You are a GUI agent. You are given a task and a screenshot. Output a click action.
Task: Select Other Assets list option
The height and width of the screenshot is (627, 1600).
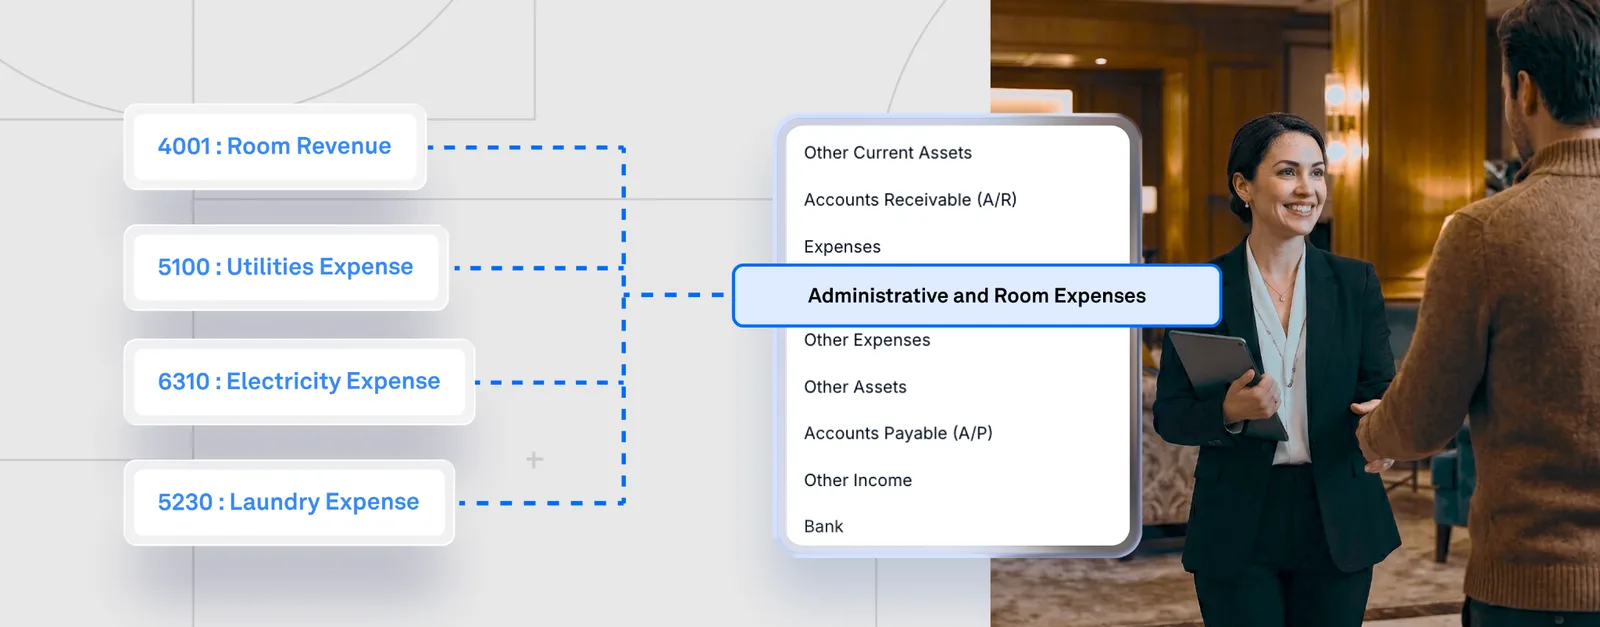click(855, 387)
